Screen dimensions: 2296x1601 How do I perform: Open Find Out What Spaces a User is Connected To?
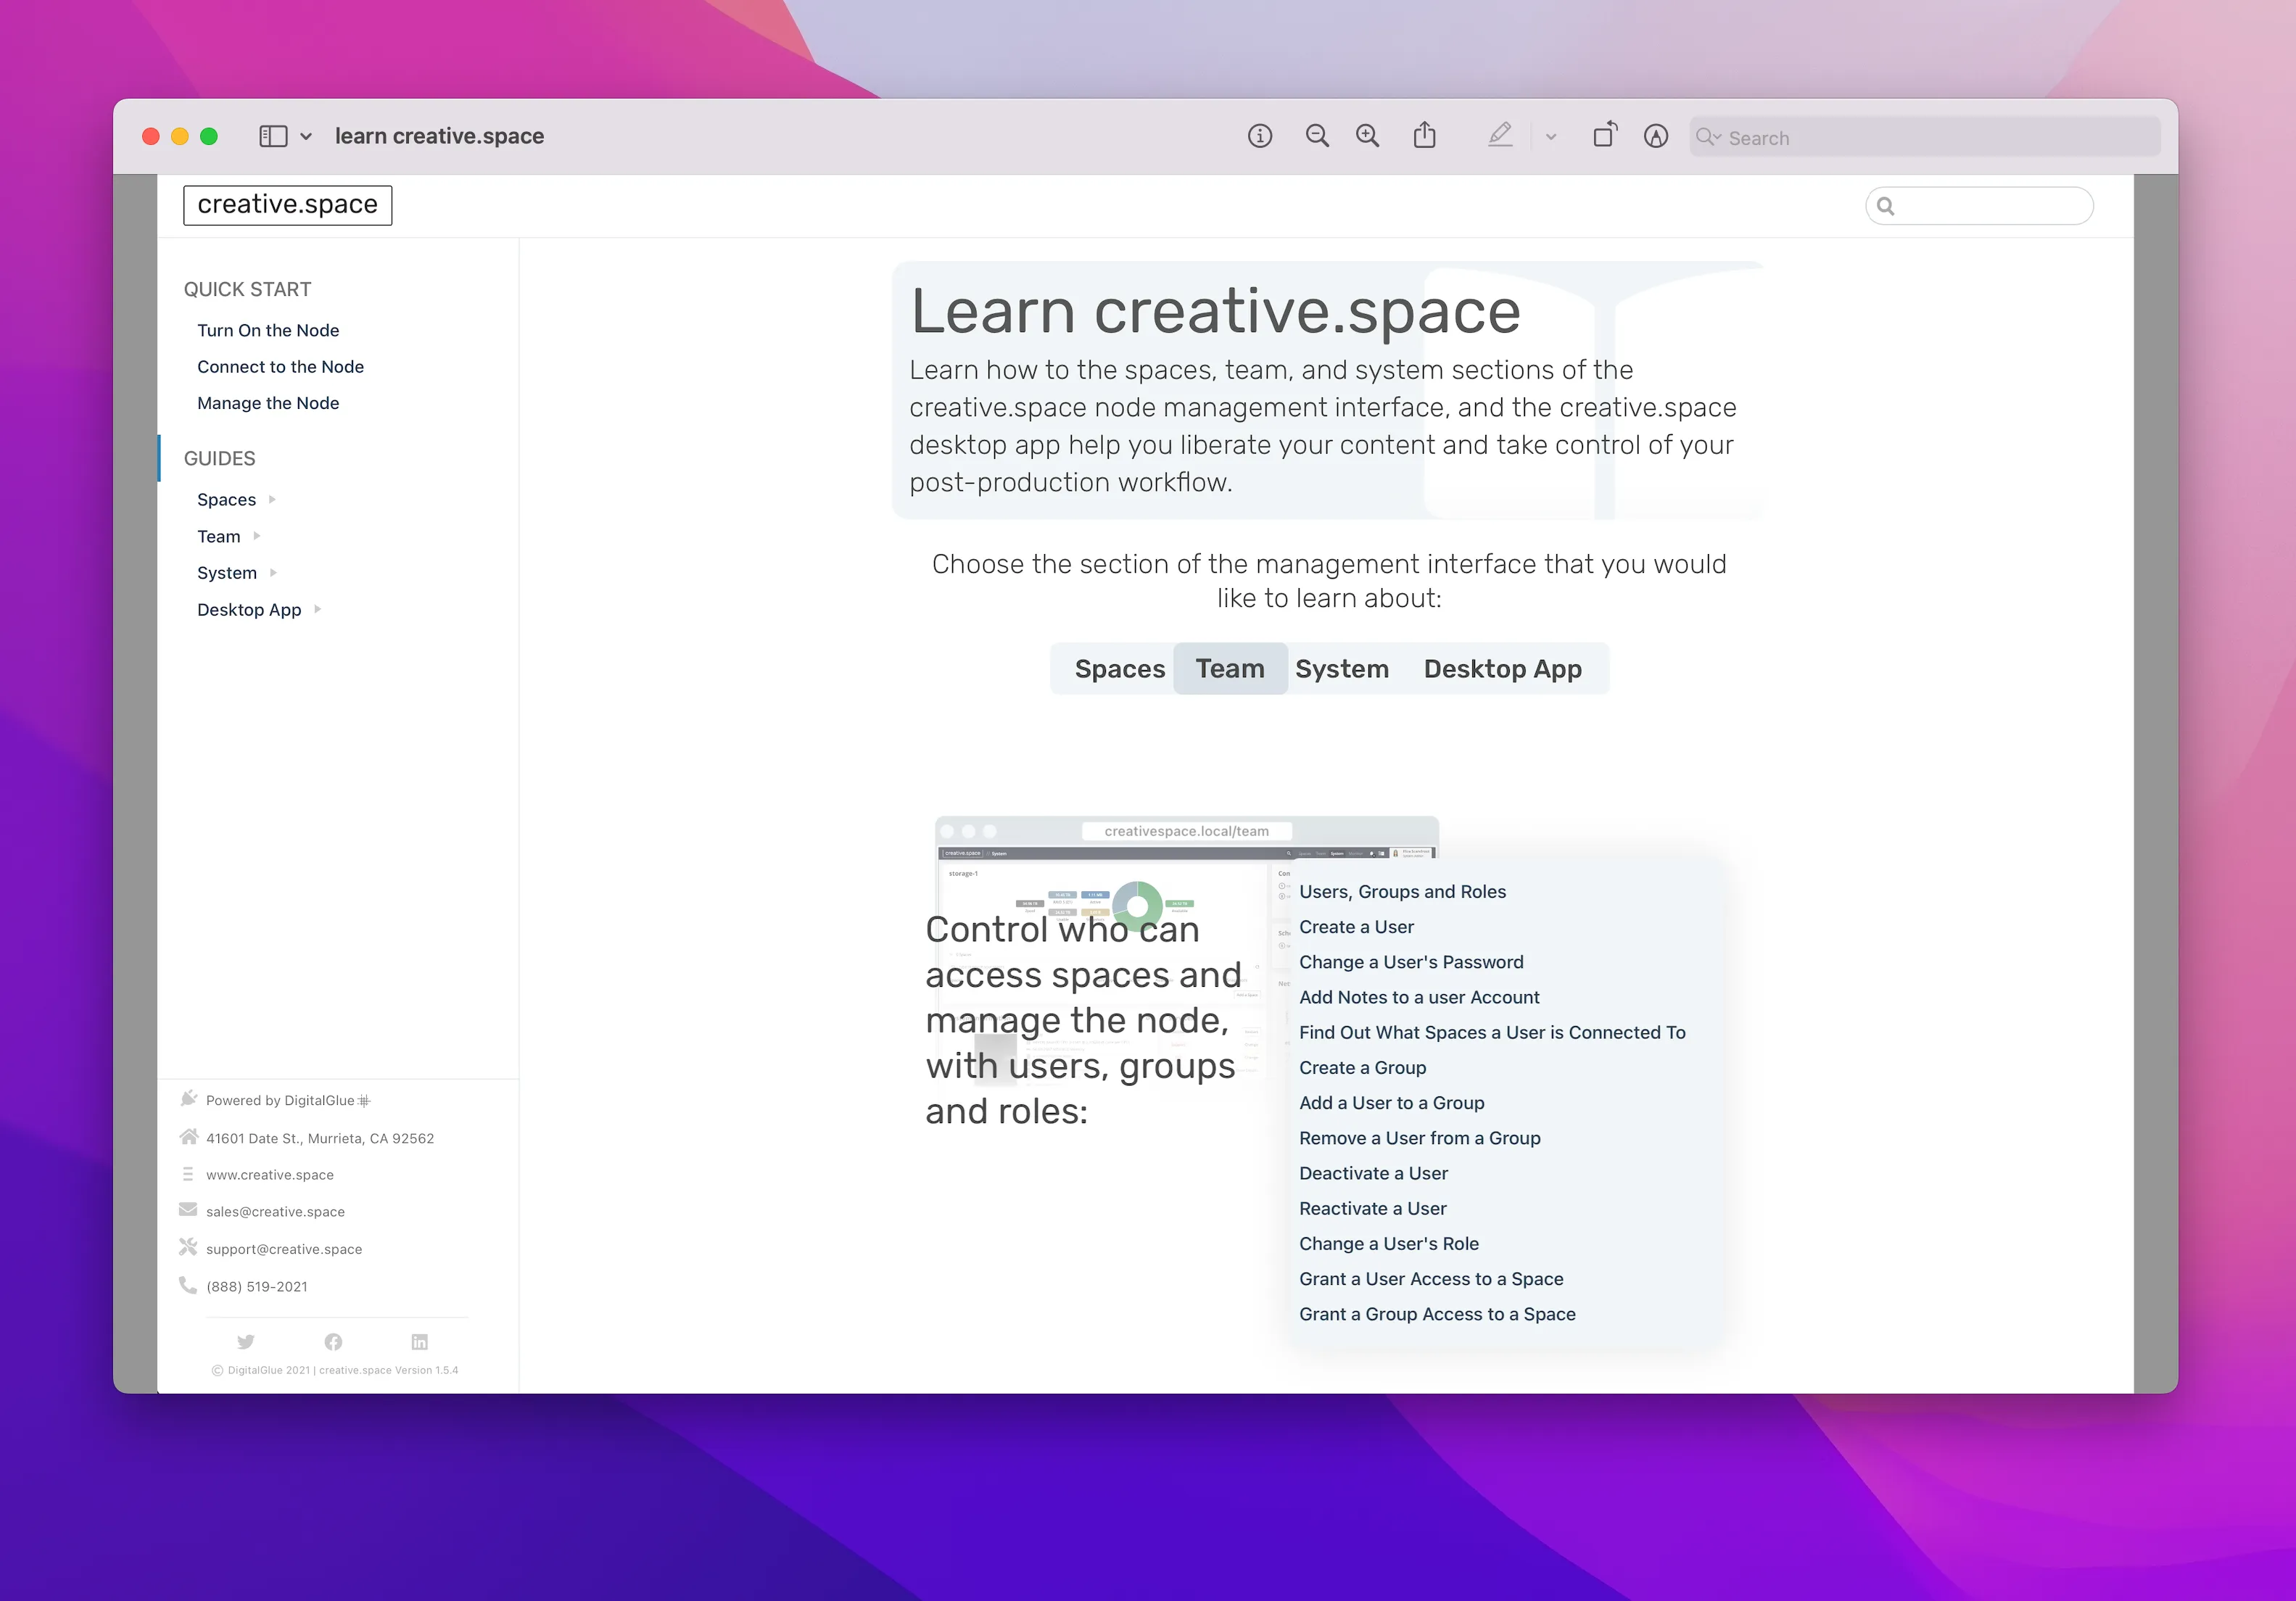click(x=1492, y=1033)
